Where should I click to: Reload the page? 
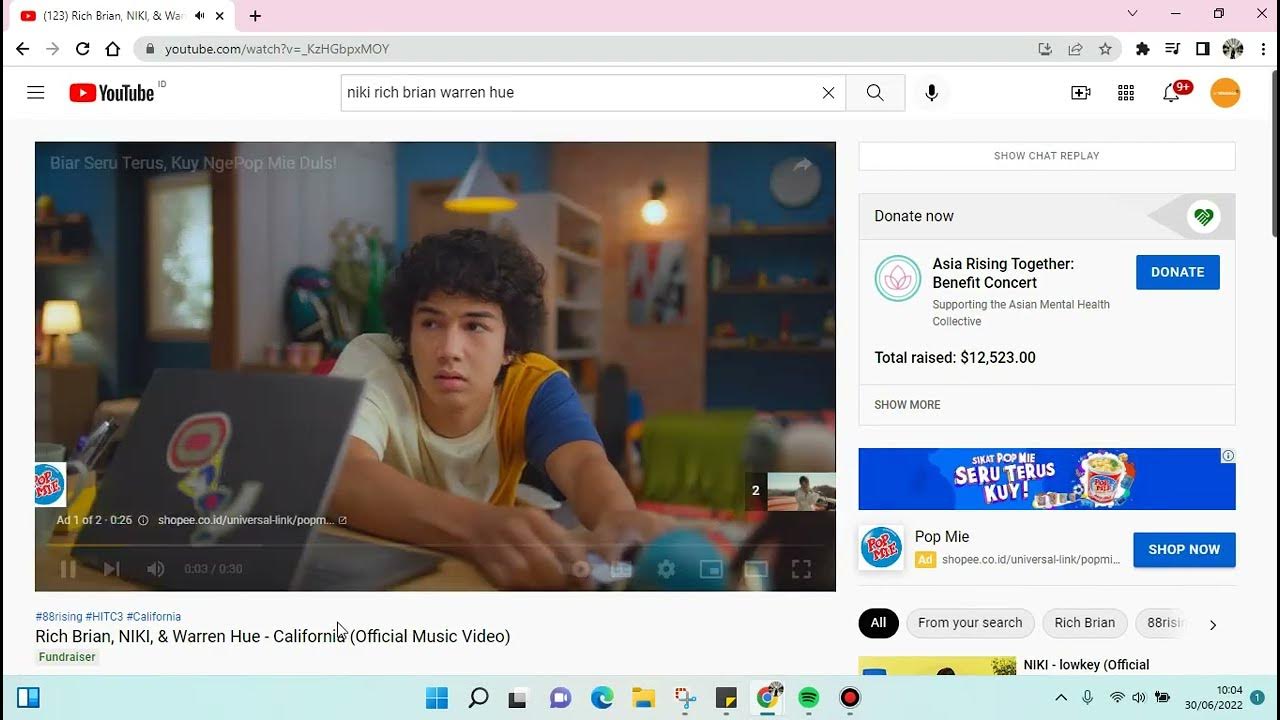click(82, 49)
